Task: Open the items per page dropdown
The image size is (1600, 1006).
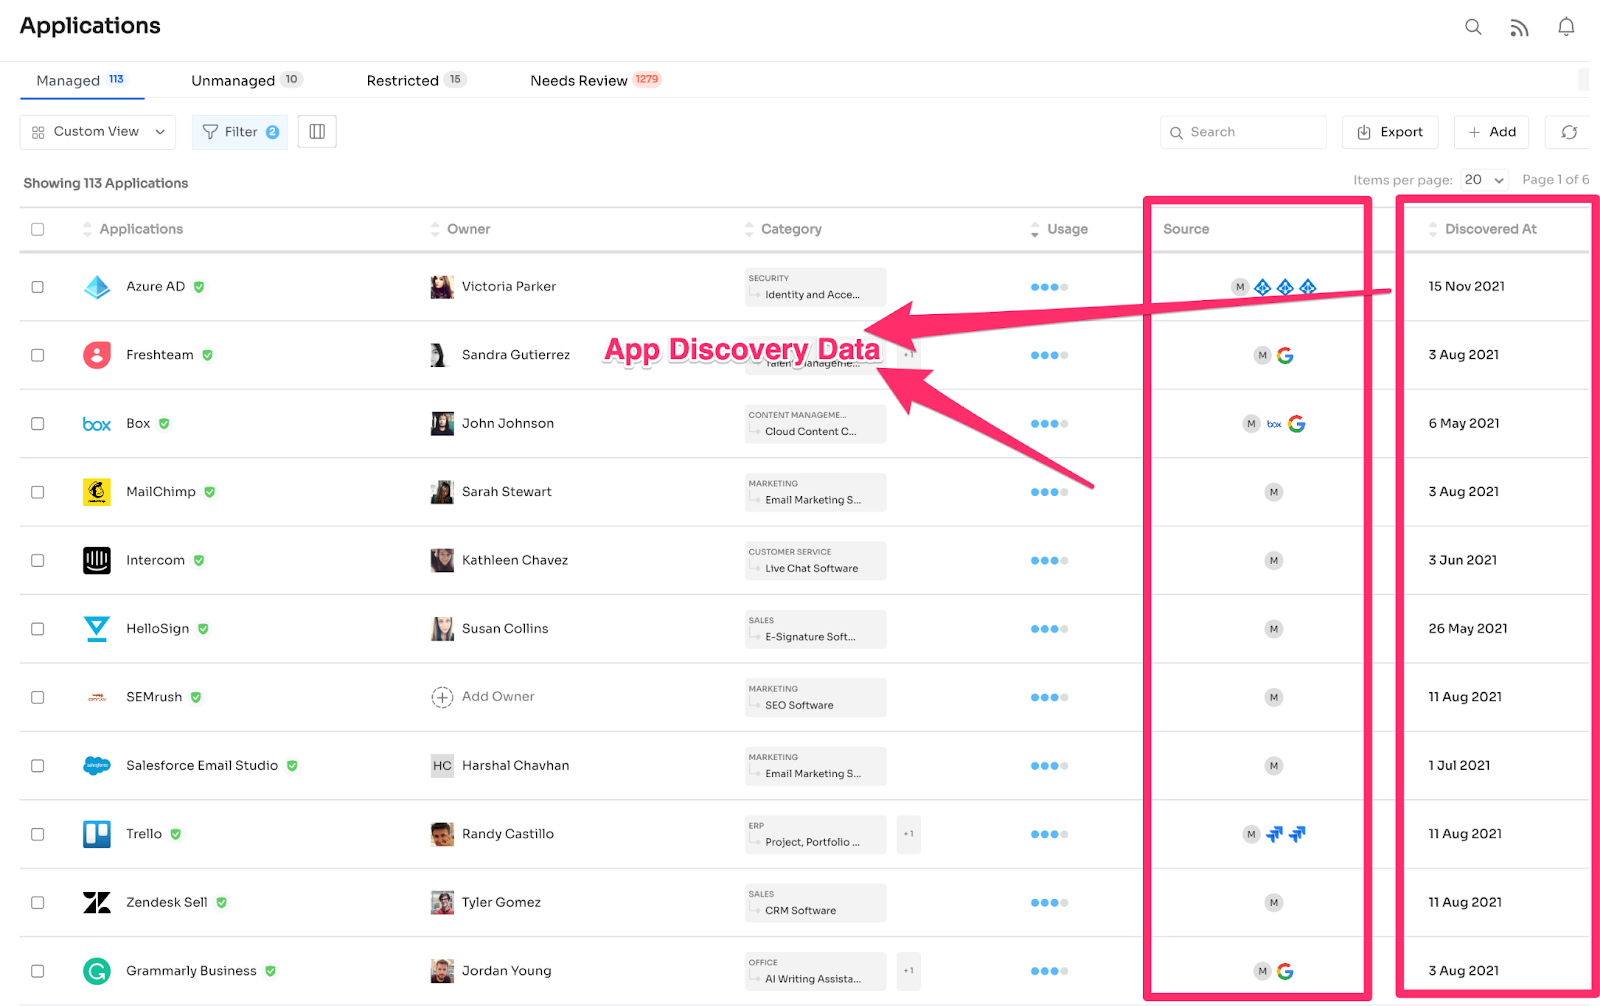Action: pos(1484,180)
